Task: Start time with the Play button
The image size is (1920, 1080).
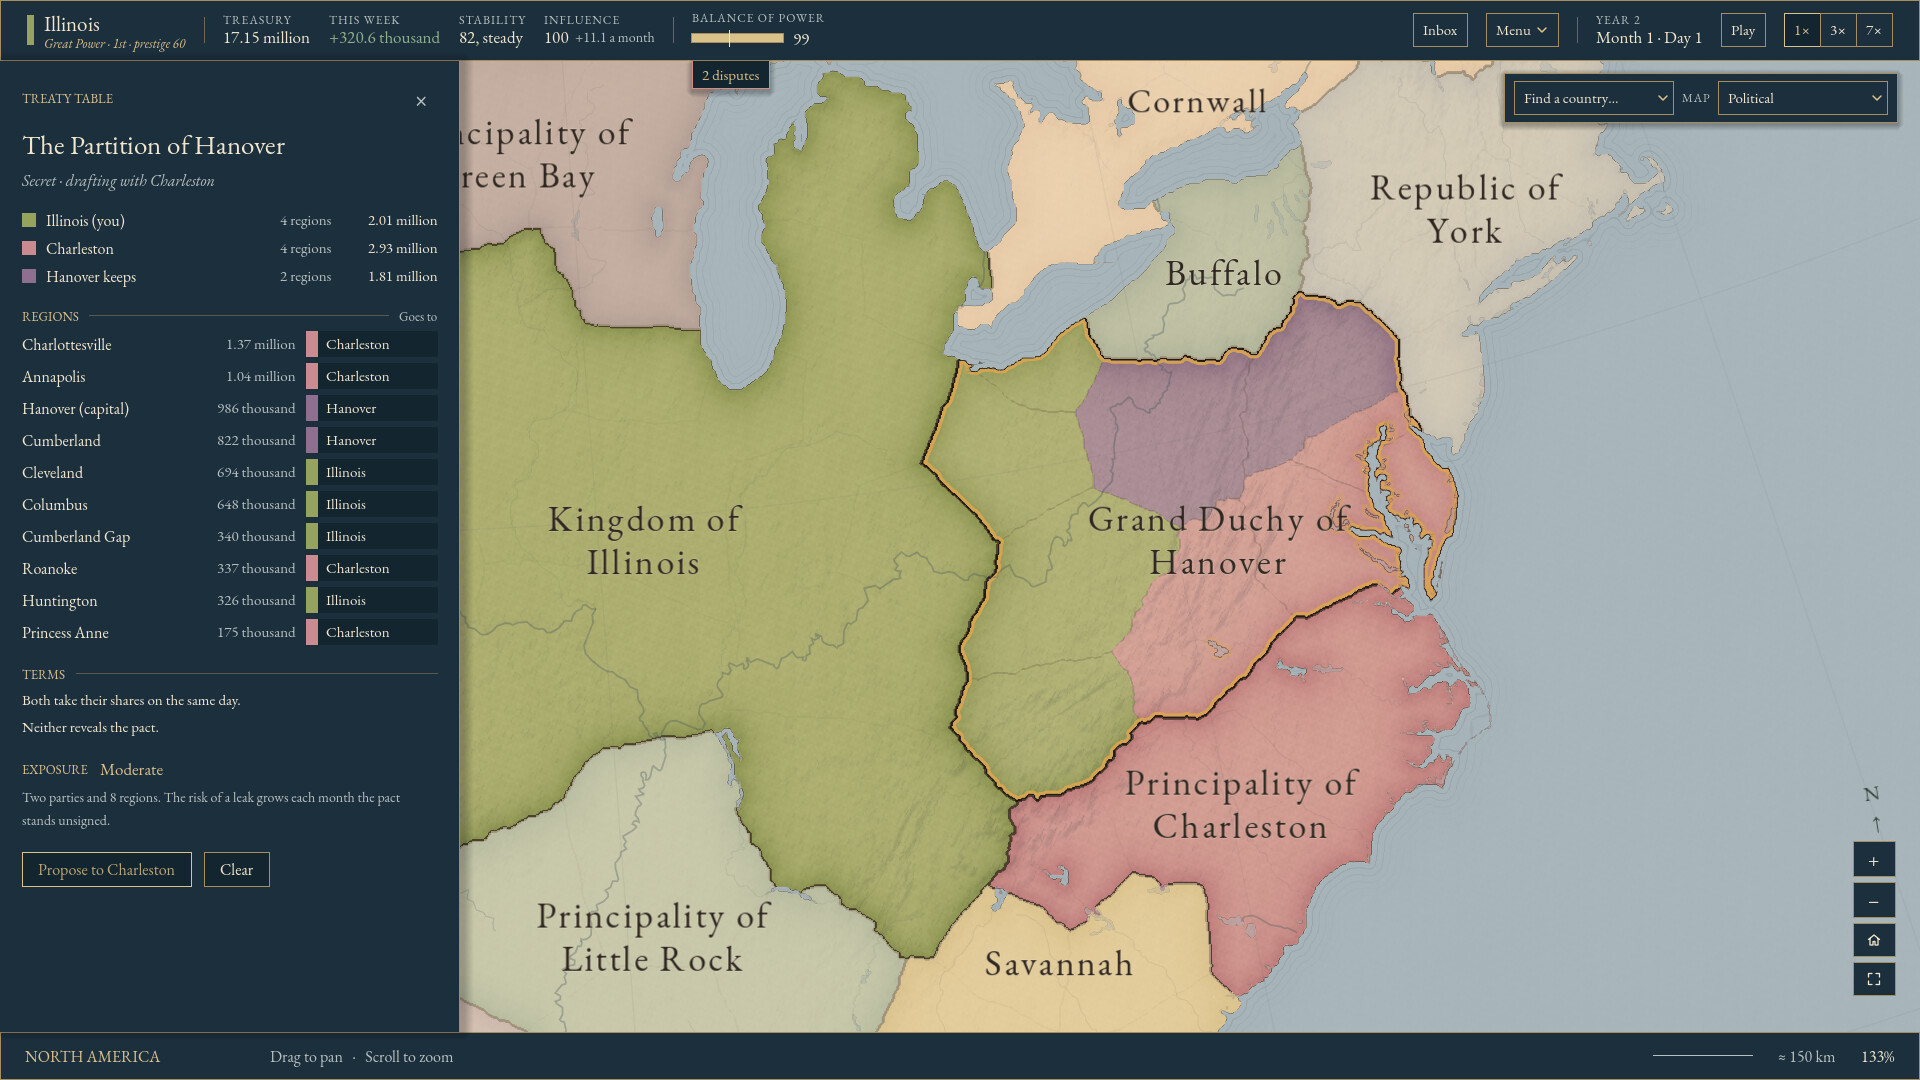Action: 1743,30
